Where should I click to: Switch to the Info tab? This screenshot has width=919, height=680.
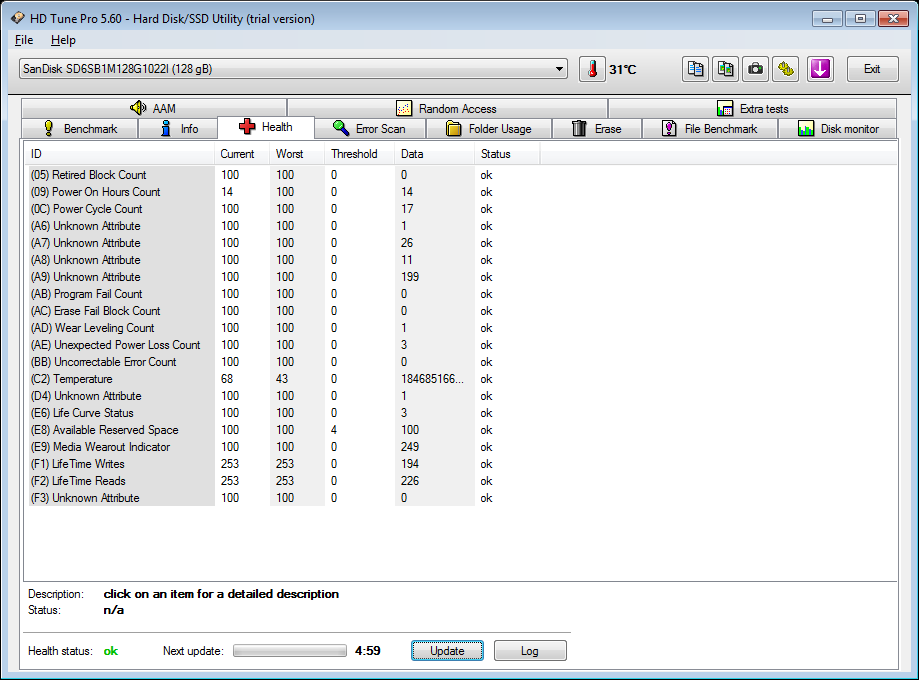click(178, 129)
